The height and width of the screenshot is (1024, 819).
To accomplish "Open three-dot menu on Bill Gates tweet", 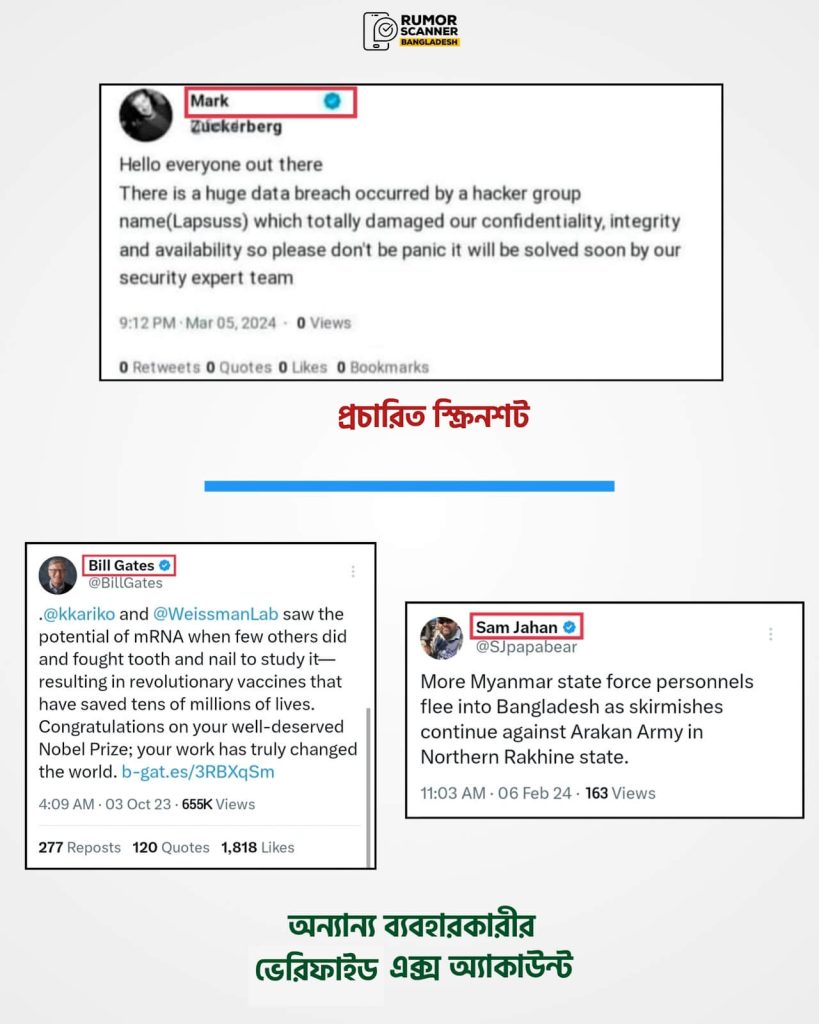I will tap(353, 571).
